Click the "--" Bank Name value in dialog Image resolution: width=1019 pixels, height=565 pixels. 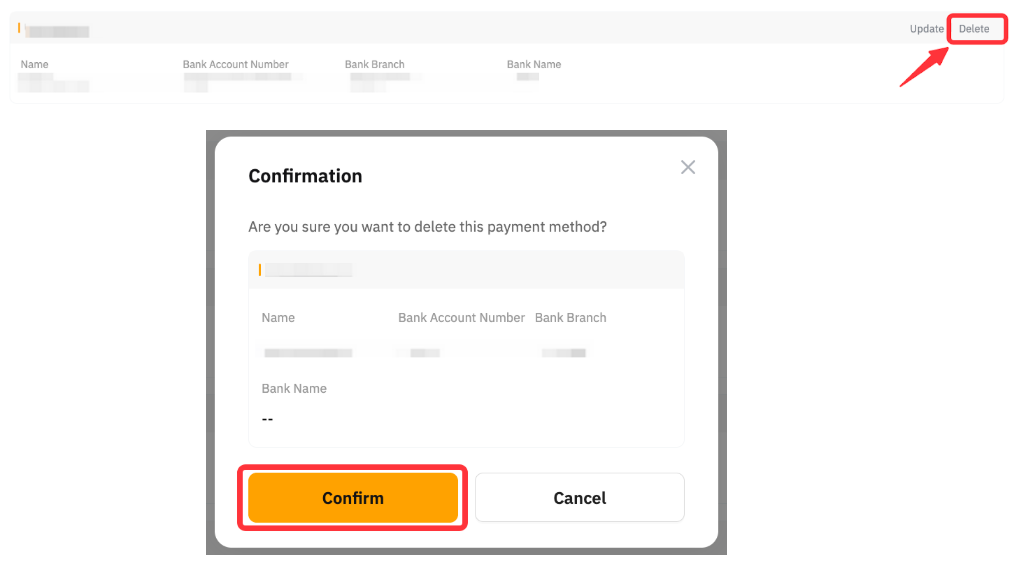pyautogui.click(x=267, y=419)
